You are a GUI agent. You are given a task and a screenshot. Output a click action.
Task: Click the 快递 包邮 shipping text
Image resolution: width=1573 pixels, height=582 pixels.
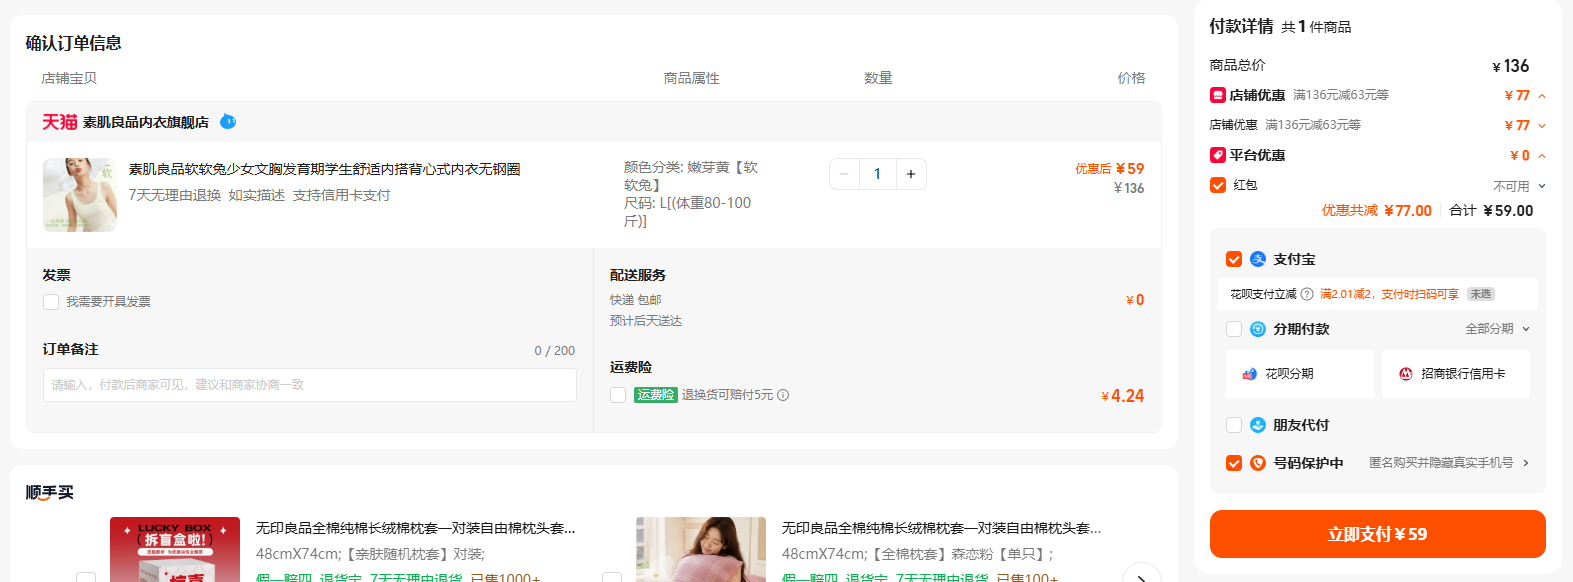[x=636, y=300]
